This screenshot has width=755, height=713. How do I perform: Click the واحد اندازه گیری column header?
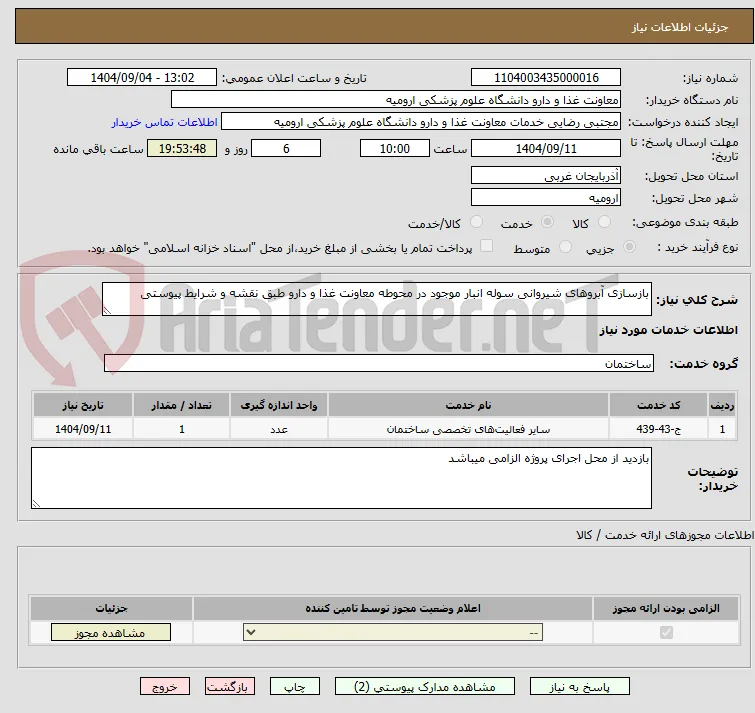[279, 405]
